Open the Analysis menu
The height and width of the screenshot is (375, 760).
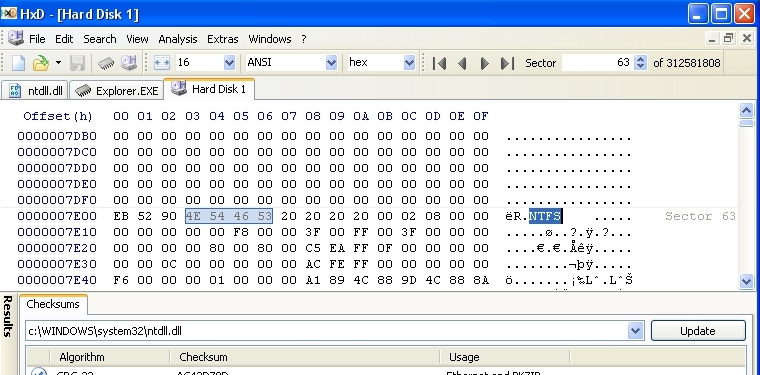(x=178, y=39)
